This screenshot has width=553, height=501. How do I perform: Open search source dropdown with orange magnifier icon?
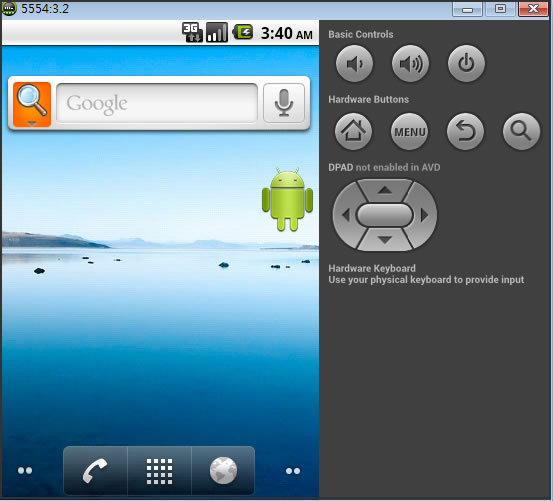point(32,104)
